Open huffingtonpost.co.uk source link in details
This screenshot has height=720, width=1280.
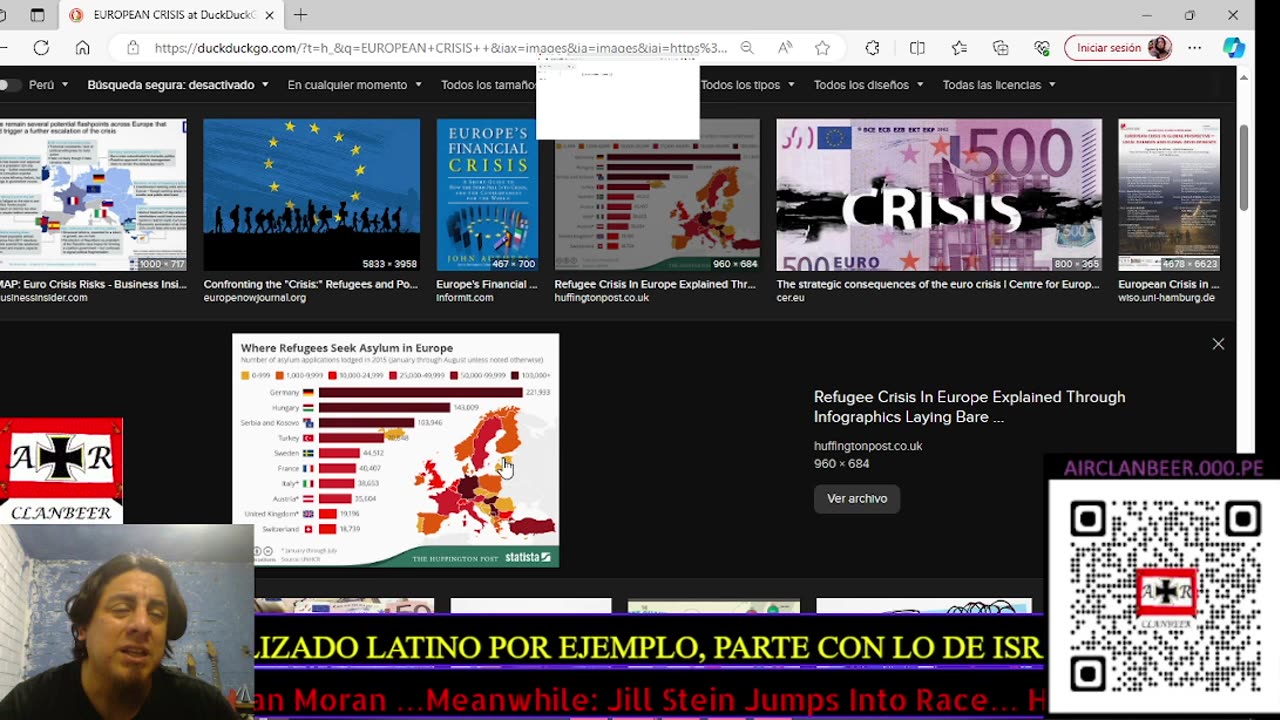tap(868, 446)
